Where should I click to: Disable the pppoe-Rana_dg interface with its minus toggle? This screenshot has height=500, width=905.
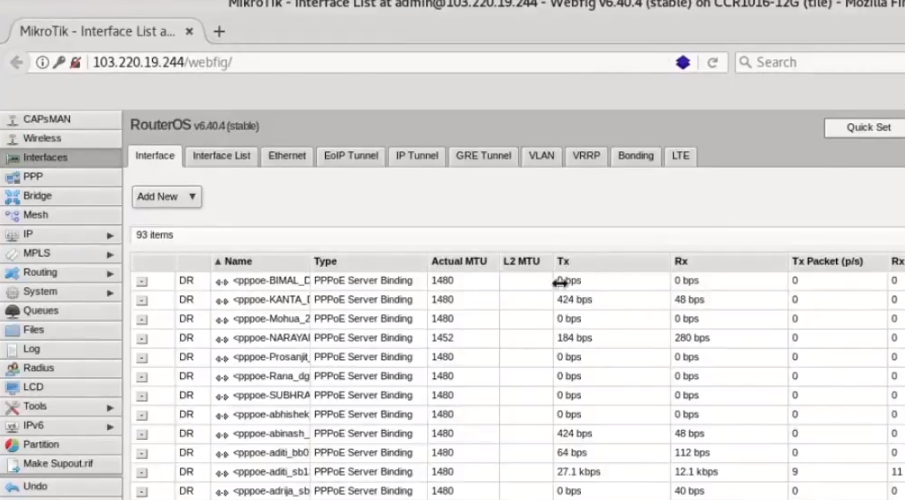[x=142, y=377]
